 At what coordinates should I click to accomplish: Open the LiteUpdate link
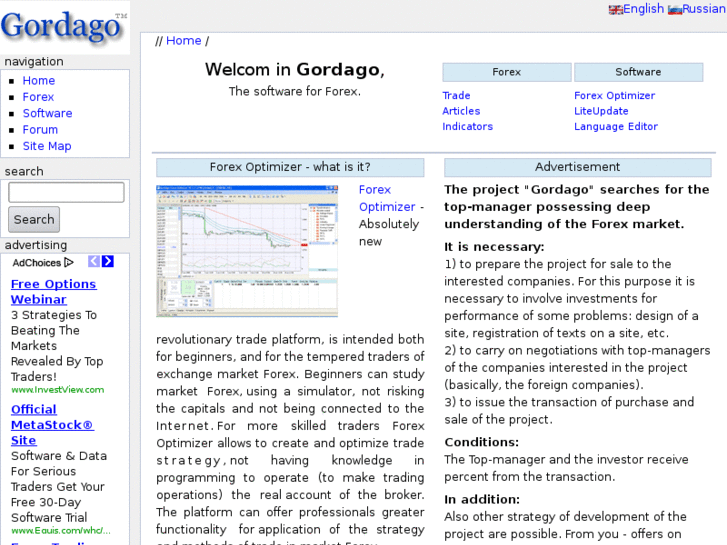[x=601, y=111]
